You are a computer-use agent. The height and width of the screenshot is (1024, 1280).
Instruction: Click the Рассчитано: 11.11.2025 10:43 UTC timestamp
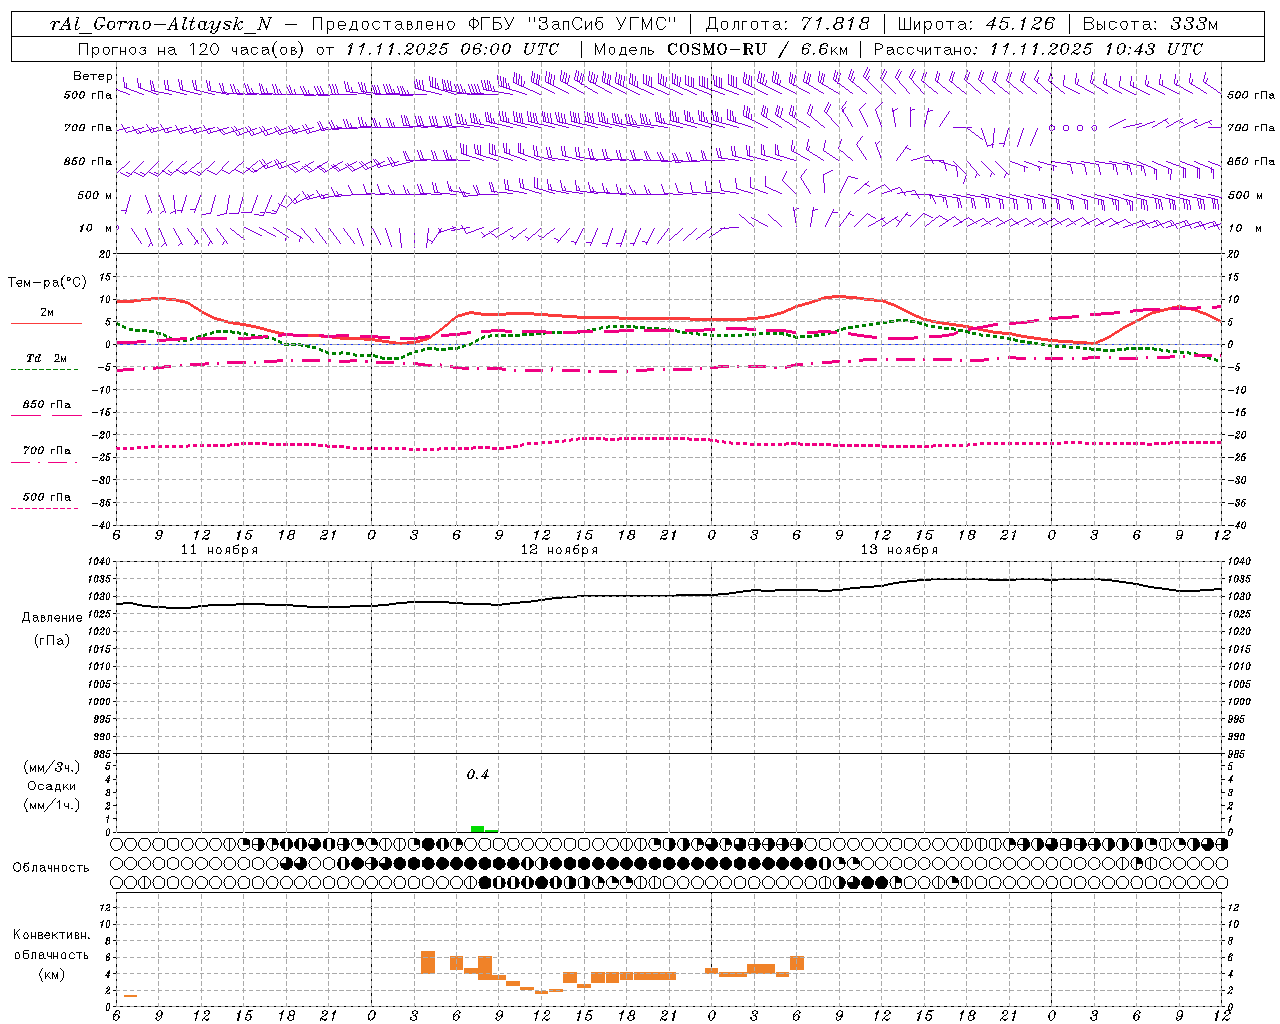(1038, 49)
